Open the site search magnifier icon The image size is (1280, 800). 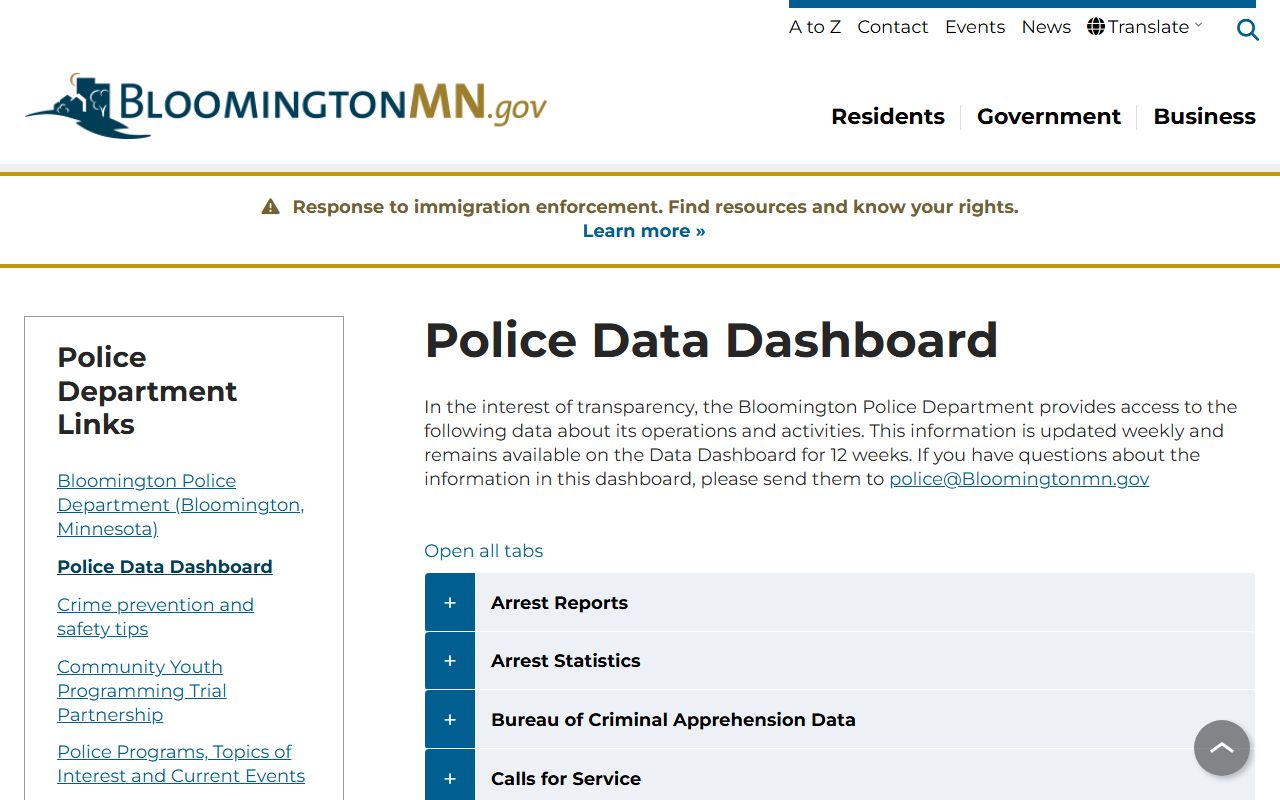[1247, 30]
